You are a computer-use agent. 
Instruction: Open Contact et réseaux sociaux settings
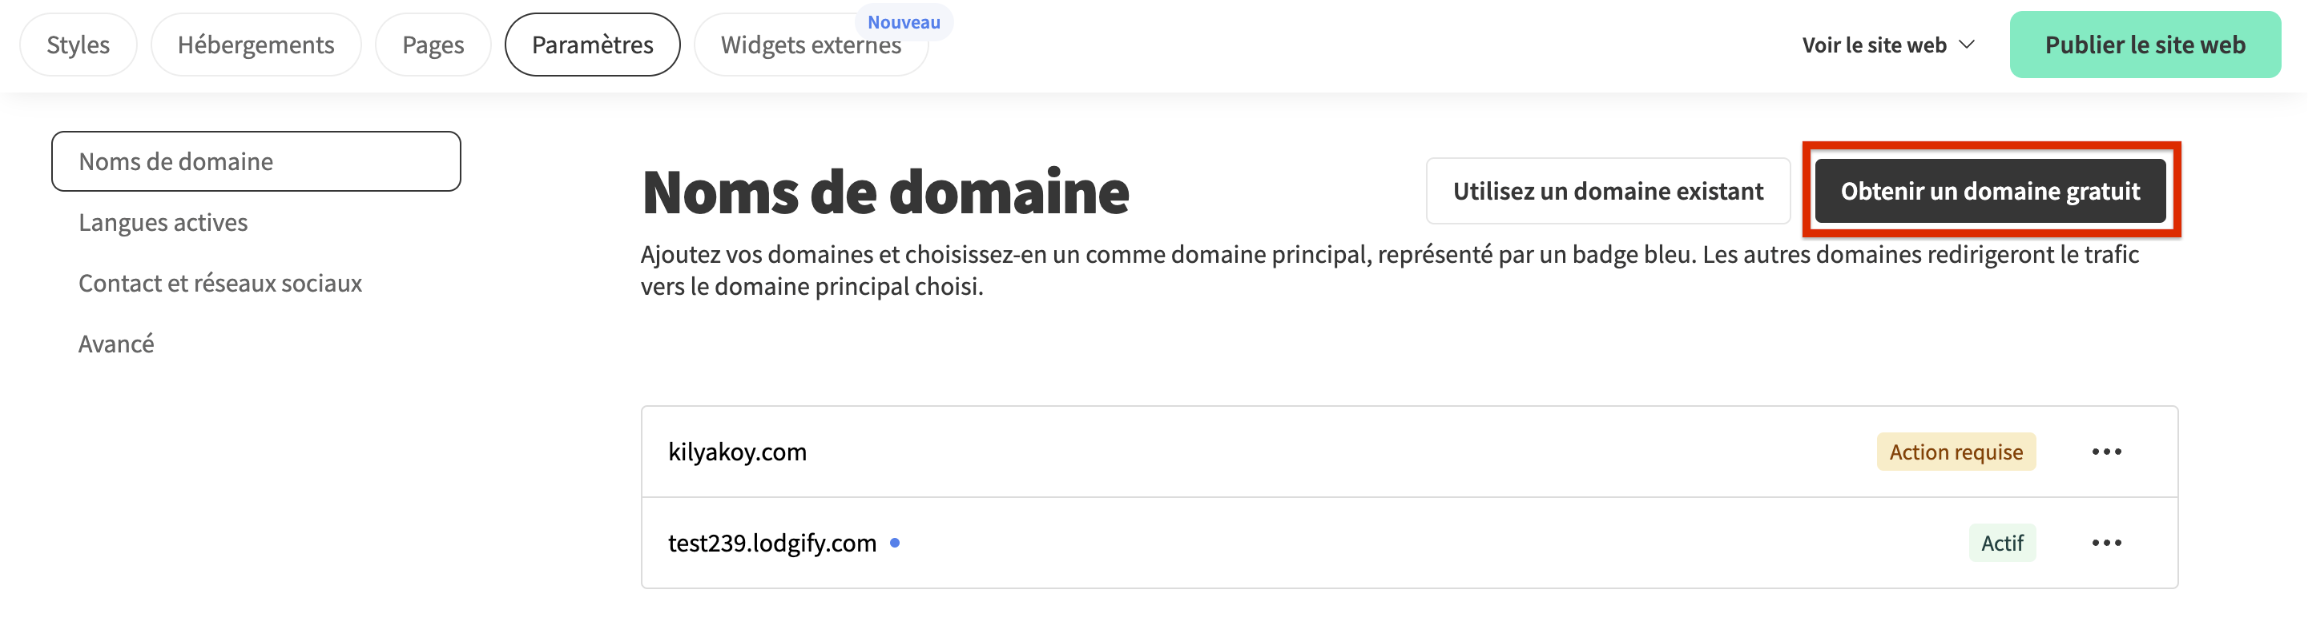coord(220,283)
